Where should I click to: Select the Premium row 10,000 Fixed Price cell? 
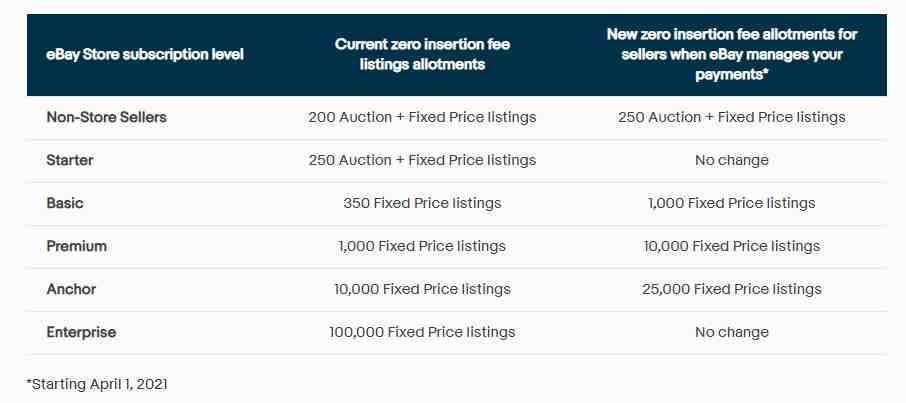[x=732, y=246]
